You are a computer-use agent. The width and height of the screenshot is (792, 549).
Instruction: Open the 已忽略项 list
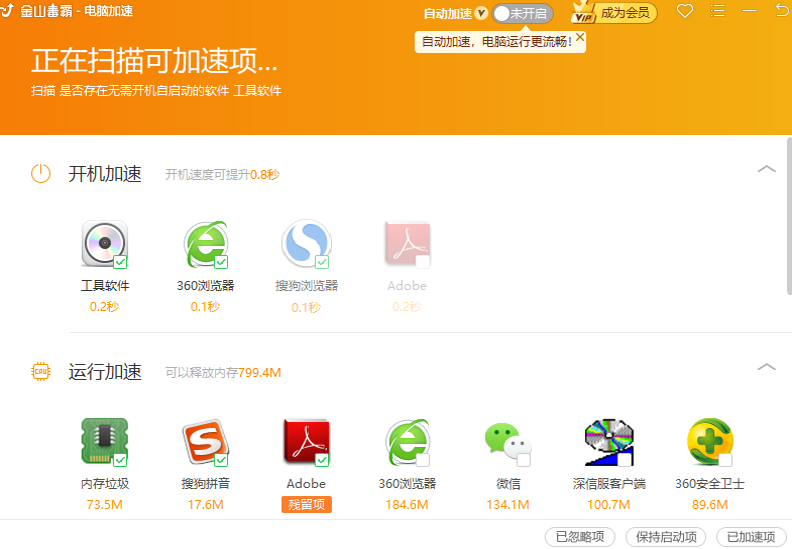click(x=580, y=536)
